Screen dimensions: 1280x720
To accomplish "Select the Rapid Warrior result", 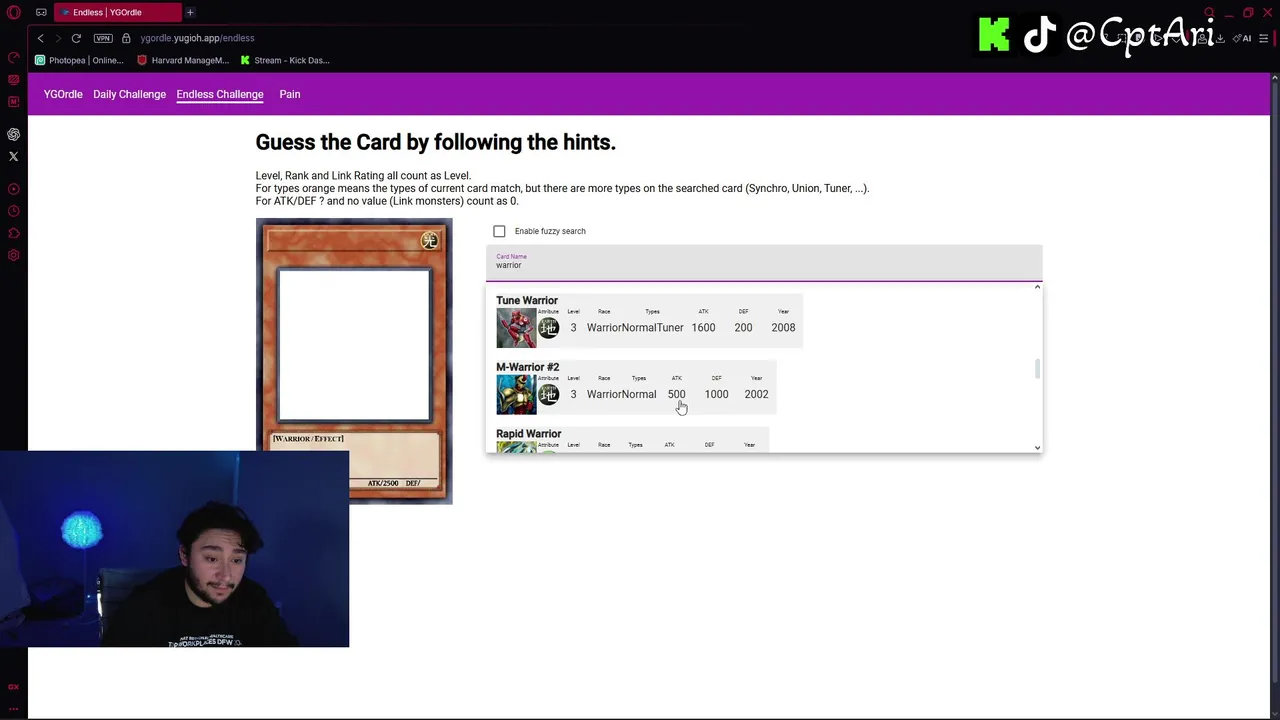I will click(x=631, y=440).
